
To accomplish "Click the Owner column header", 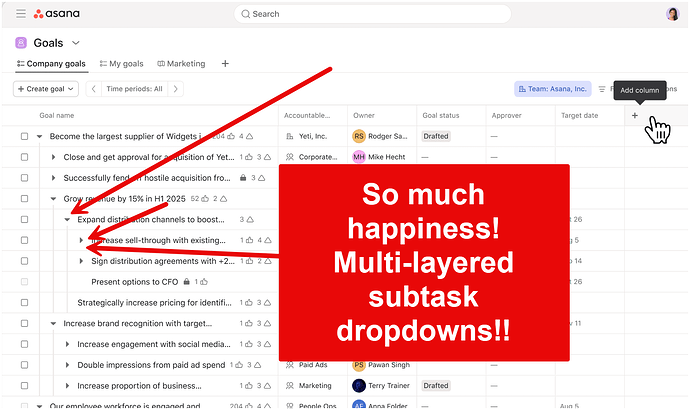I will (364, 115).
